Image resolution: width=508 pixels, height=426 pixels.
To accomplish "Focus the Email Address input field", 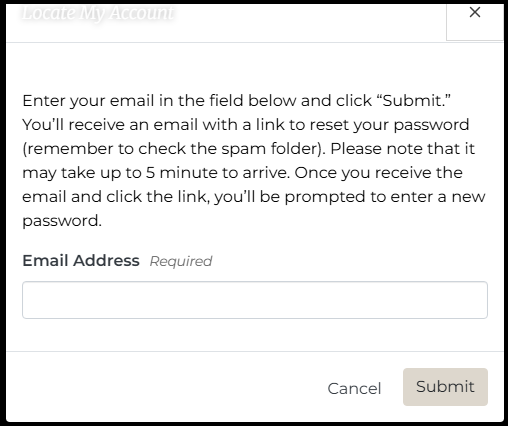I will (x=255, y=300).
